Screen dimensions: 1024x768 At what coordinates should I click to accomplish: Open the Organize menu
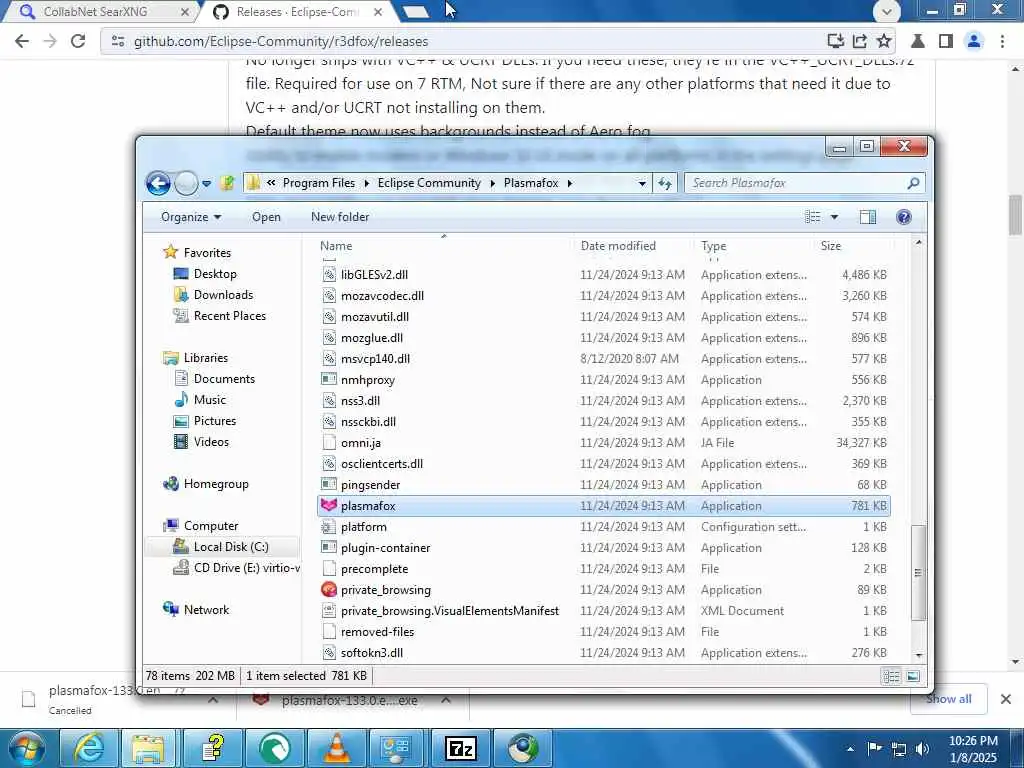click(x=191, y=217)
